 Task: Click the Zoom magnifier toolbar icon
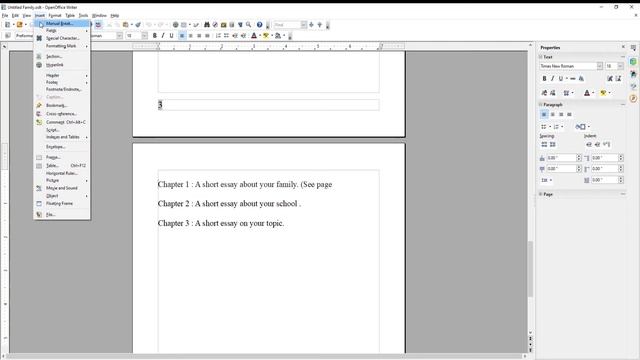[248, 25]
